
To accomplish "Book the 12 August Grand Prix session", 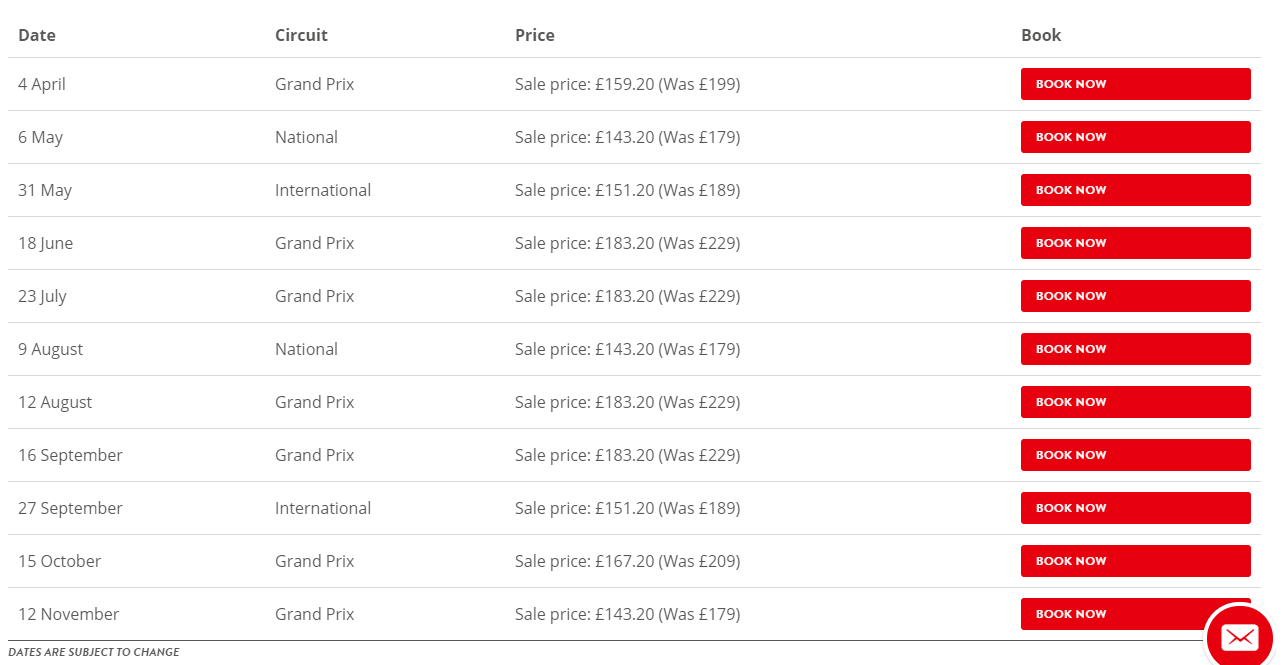I will click(1135, 402).
